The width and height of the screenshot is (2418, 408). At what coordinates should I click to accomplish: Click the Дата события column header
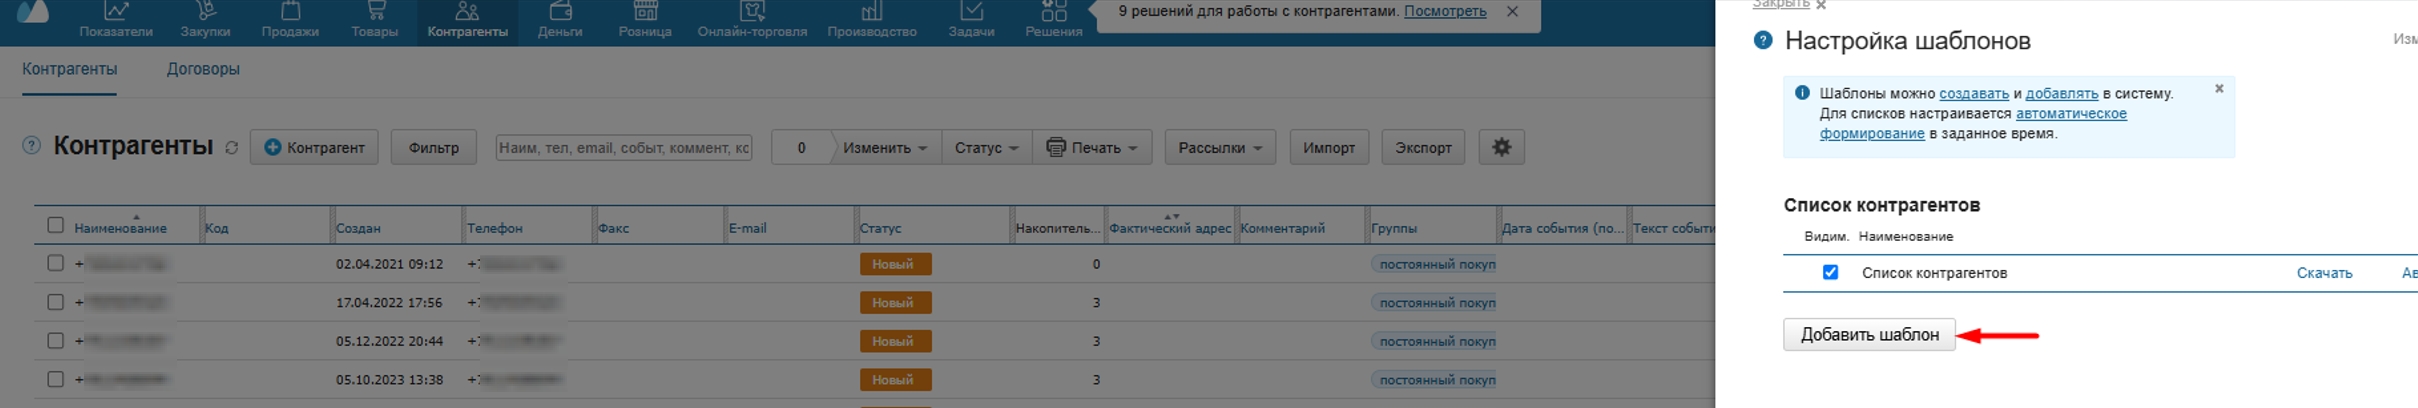(x=1563, y=228)
